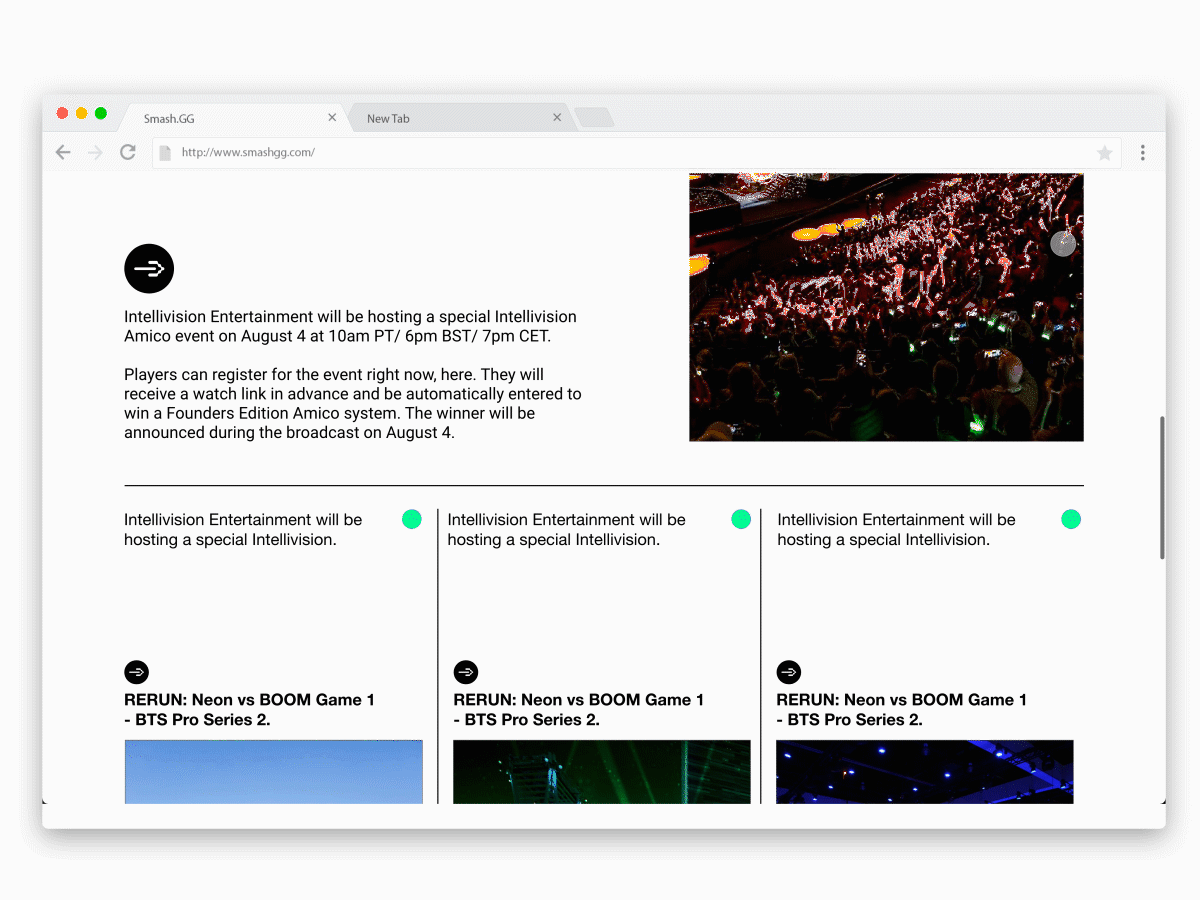
Task: Click the green maximize window button
Action: (101, 113)
